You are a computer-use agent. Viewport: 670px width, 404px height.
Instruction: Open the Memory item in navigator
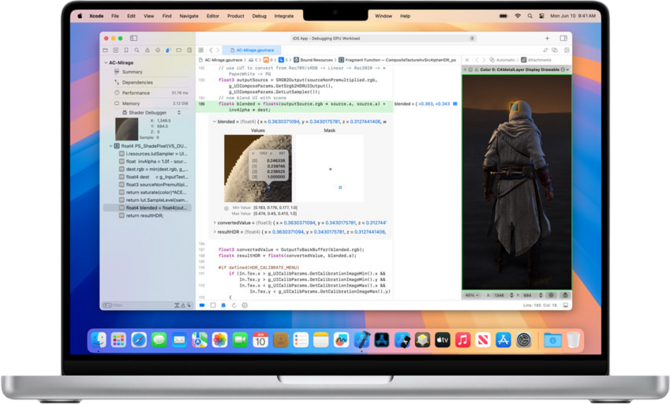131,103
